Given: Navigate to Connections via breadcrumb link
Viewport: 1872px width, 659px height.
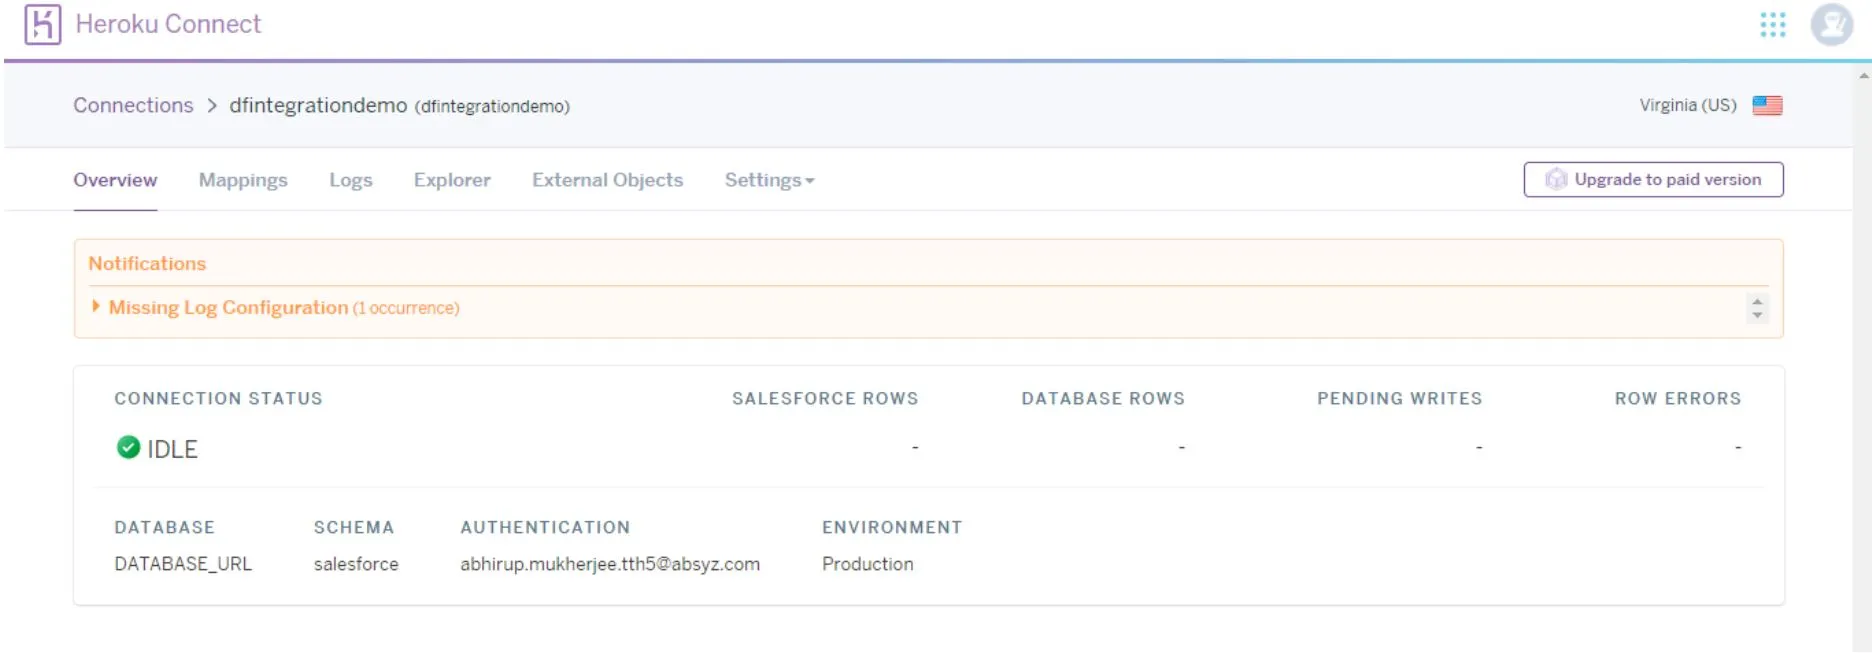Looking at the screenshot, I should pyautogui.click(x=133, y=106).
